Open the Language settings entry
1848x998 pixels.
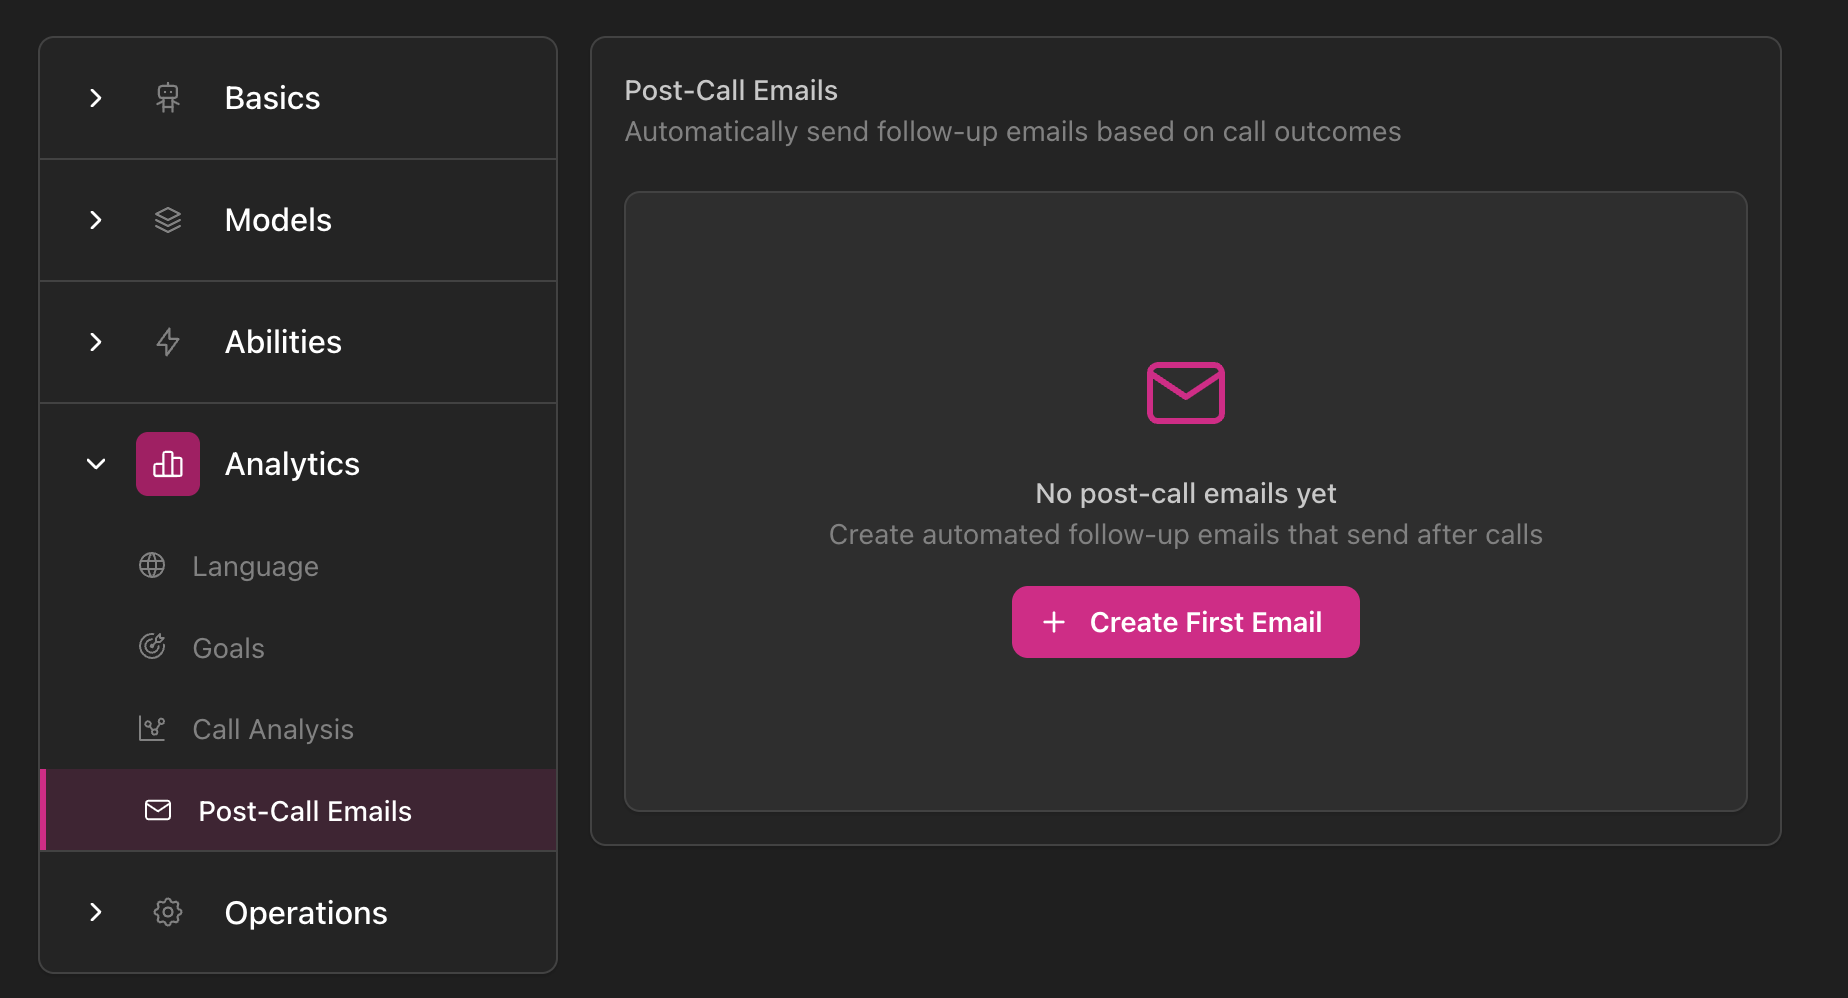tap(255, 565)
